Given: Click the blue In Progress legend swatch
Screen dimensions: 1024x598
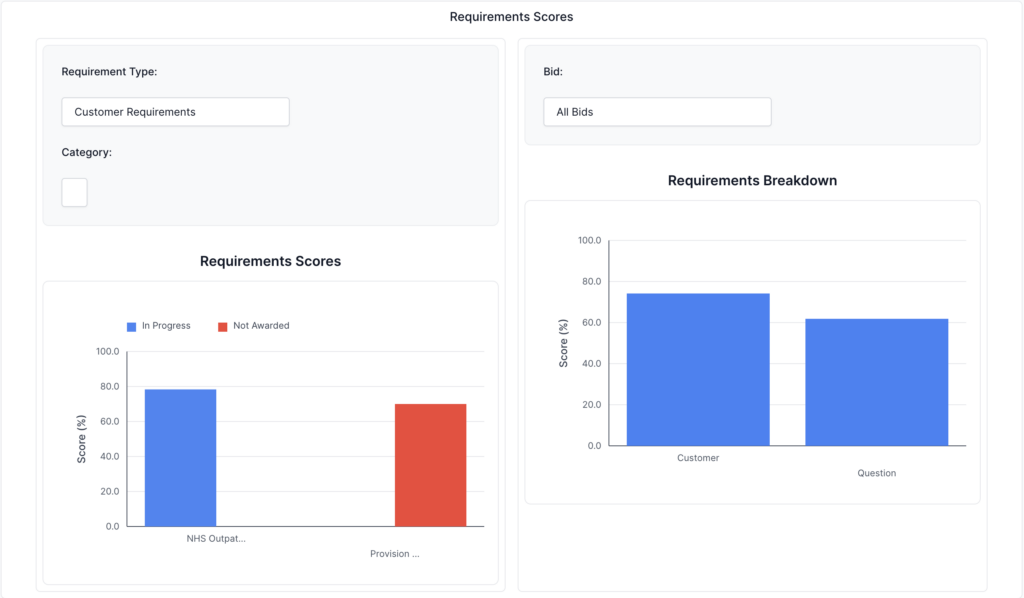Looking at the screenshot, I should pyautogui.click(x=131, y=326).
